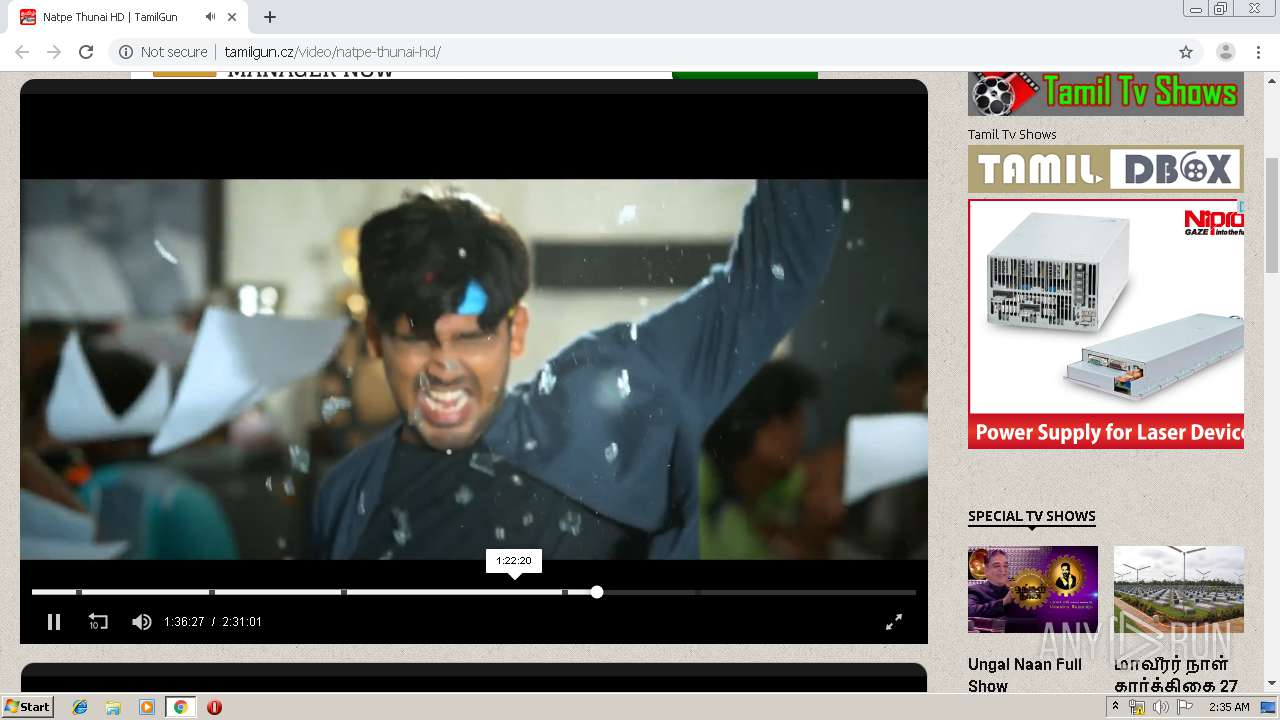Open a new browser tab
Image resolution: width=1280 pixels, height=720 pixels.
[270, 17]
